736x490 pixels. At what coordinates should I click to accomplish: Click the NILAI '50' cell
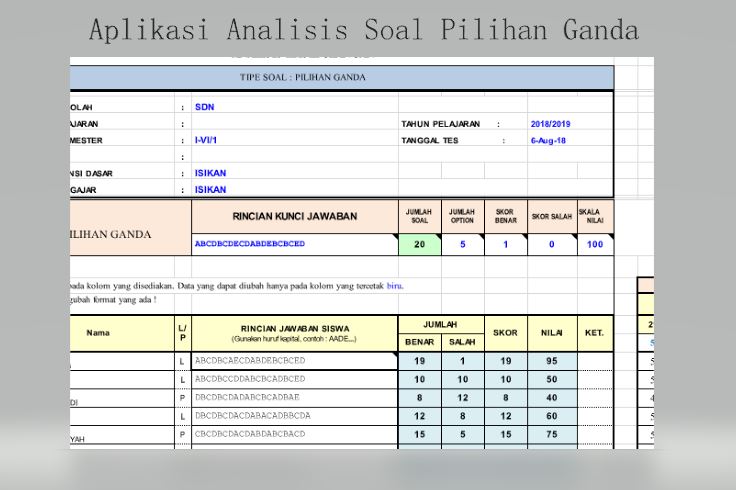(552, 379)
